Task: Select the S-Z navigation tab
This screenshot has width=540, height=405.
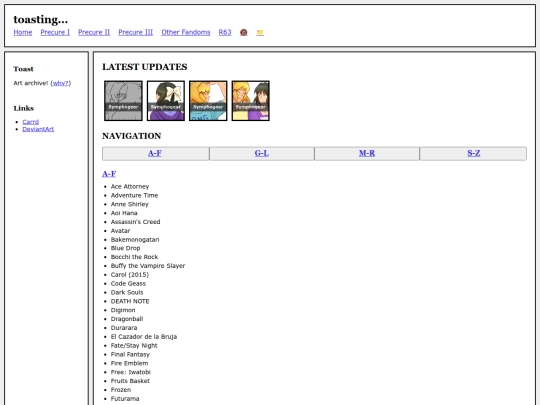Action: point(473,154)
